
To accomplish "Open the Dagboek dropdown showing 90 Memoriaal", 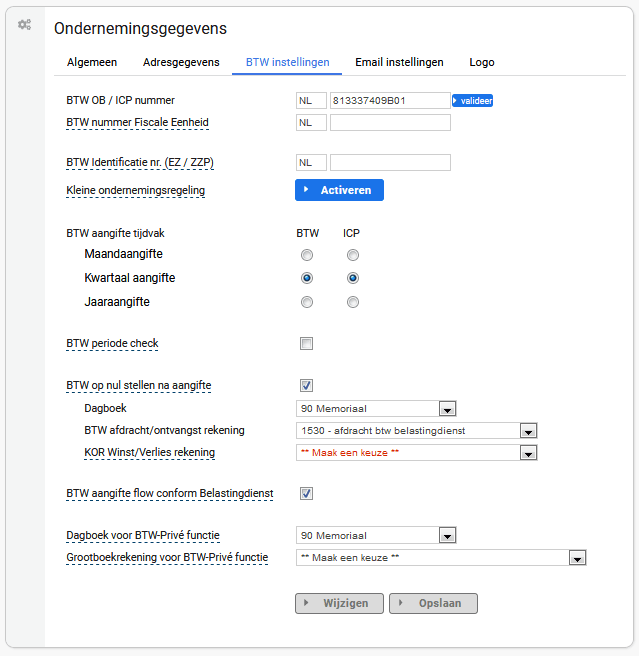I will [376, 409].
